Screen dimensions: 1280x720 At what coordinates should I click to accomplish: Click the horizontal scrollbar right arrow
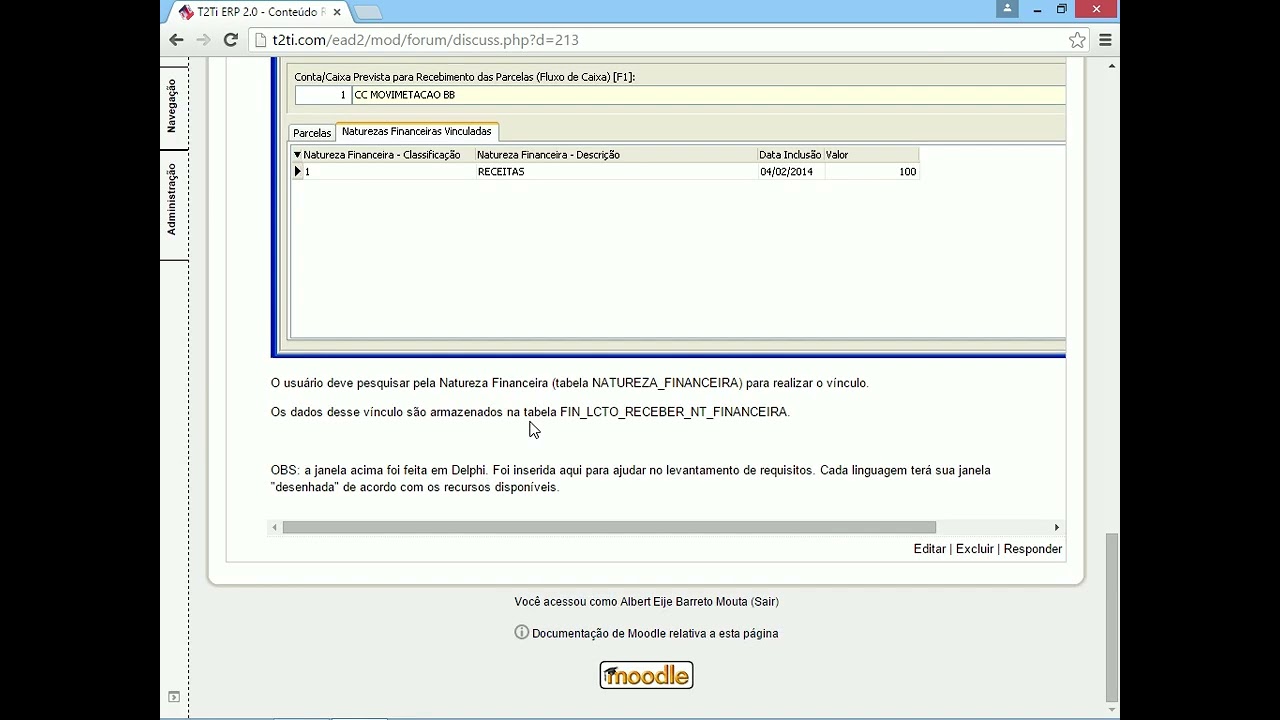pos(1056,527)
